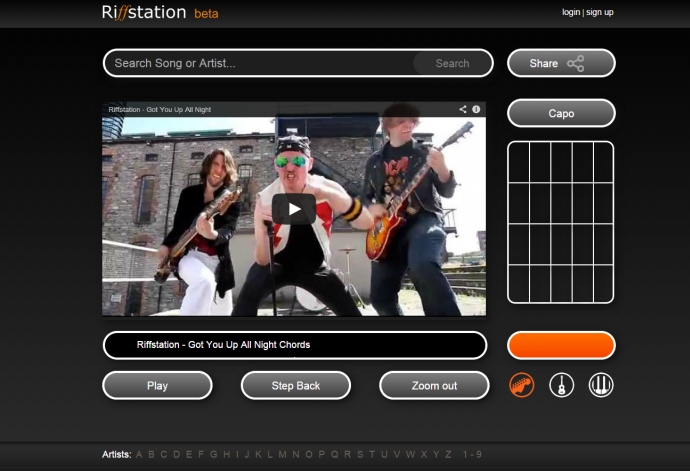This screenshot has height=471, width=690.
Task: Browse artists starting with C
Action: pyautogui.click(x=164, y=454)
